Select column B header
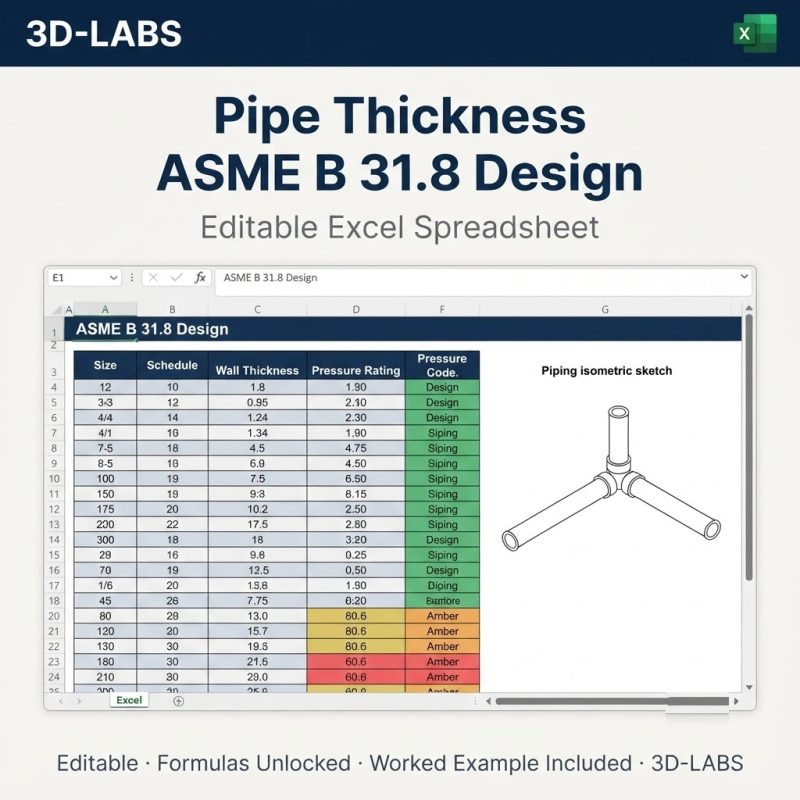800x800 pixels. coord(172,309)
